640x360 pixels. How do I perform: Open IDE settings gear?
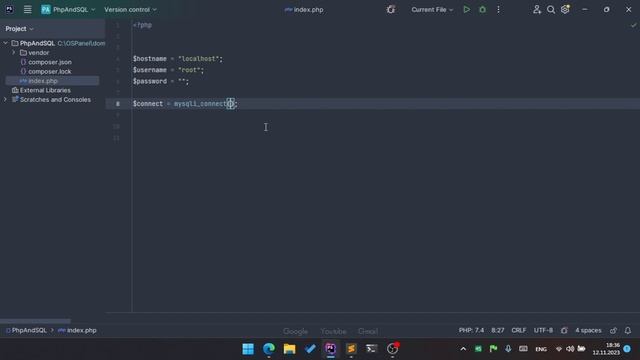pos(565,9)
